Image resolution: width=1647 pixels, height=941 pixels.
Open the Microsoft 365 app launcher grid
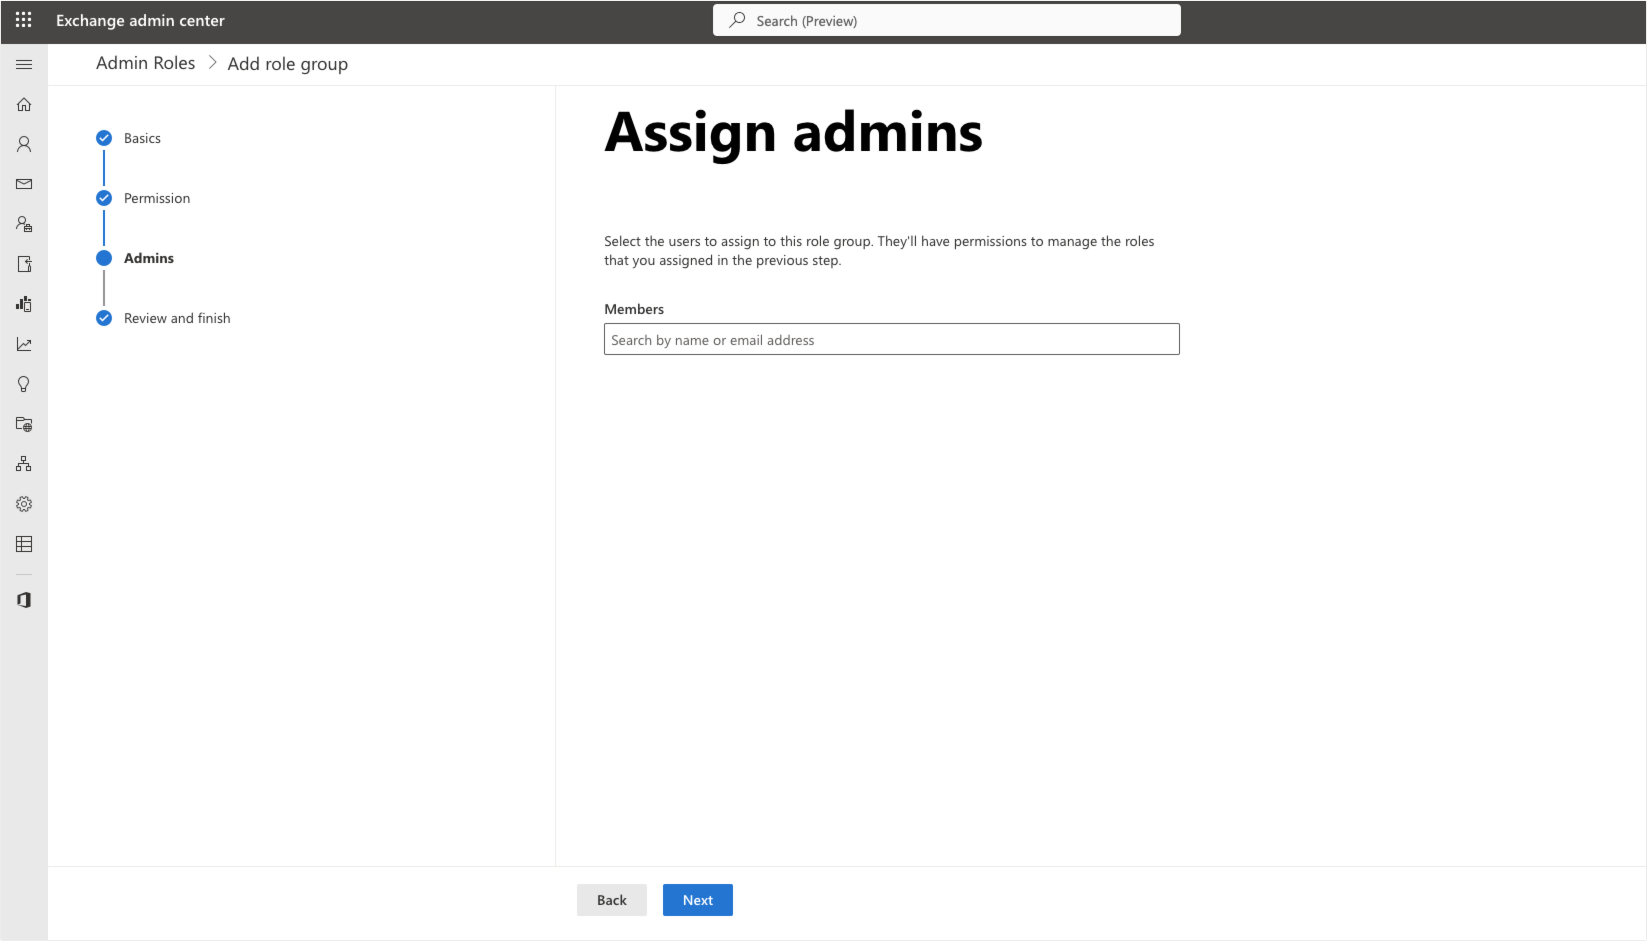pyautogui.click(x=23, y=20)
